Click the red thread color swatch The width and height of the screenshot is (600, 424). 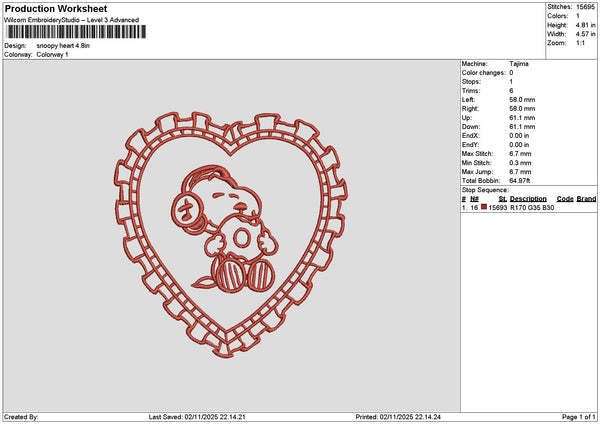tap(484, 207)
